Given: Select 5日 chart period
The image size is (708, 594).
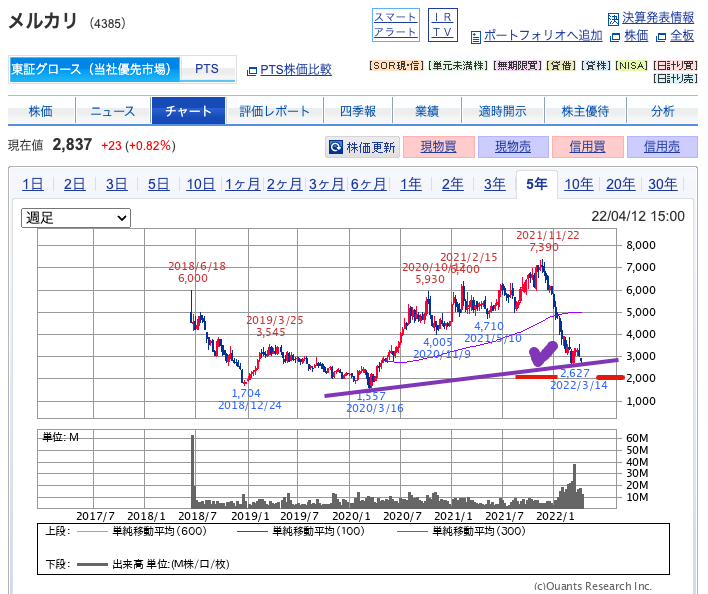Looking at the screenshot, I should [x=158, y=184].
